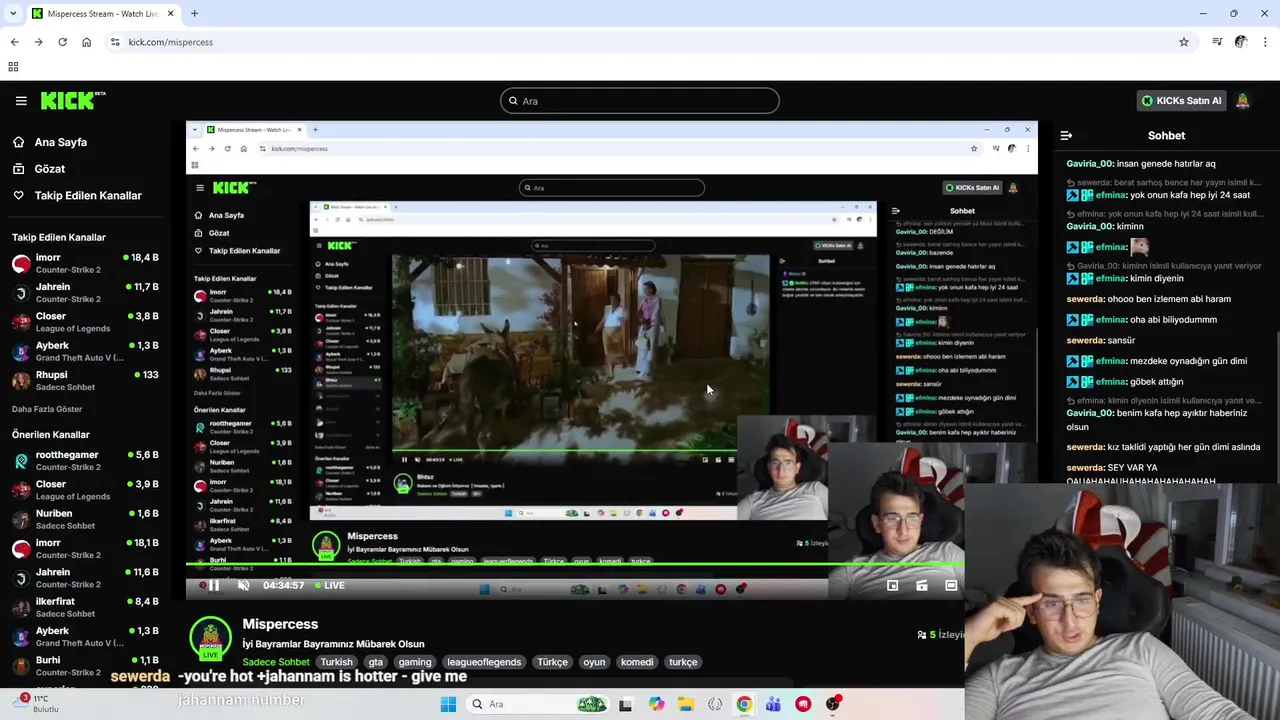Open Burhi channel with 1,1 B viewers
Screen dimensions: 1280x720
85,666
